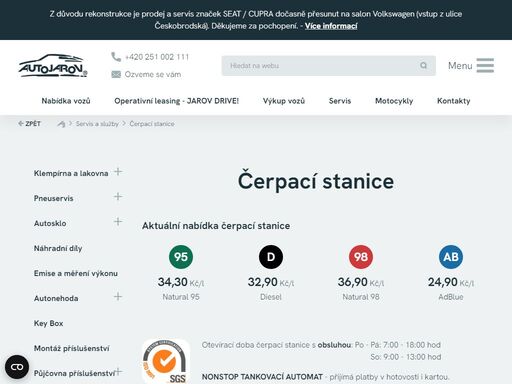Expand Klempírna a lakovna submenu
Viewport: 512px width, 384px height.
[118, 172]
